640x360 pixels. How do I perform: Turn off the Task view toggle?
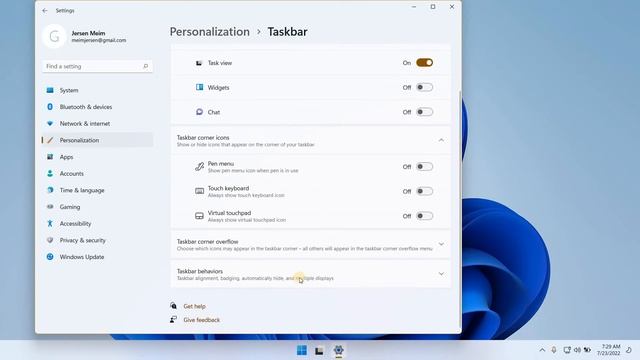point(424,63)
